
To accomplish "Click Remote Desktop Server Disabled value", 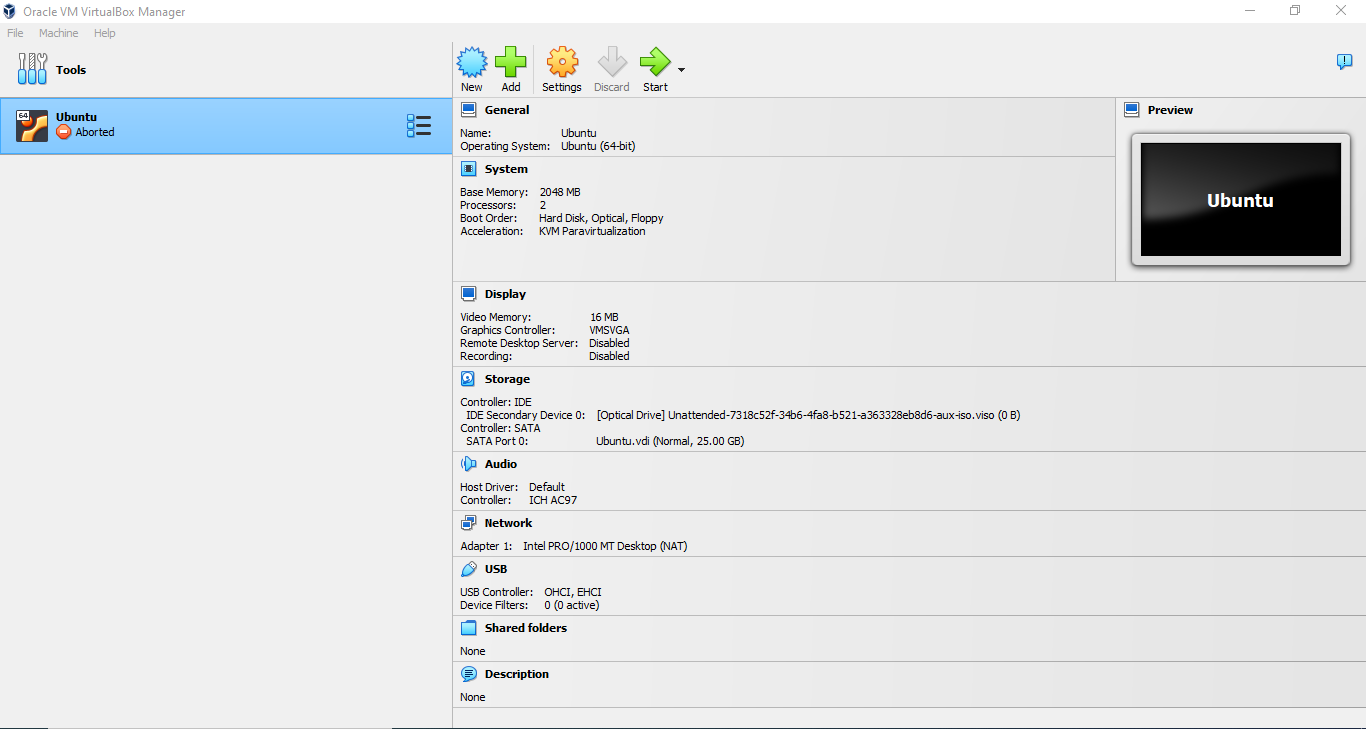I will pyautogui.click(x=609, y=343).
